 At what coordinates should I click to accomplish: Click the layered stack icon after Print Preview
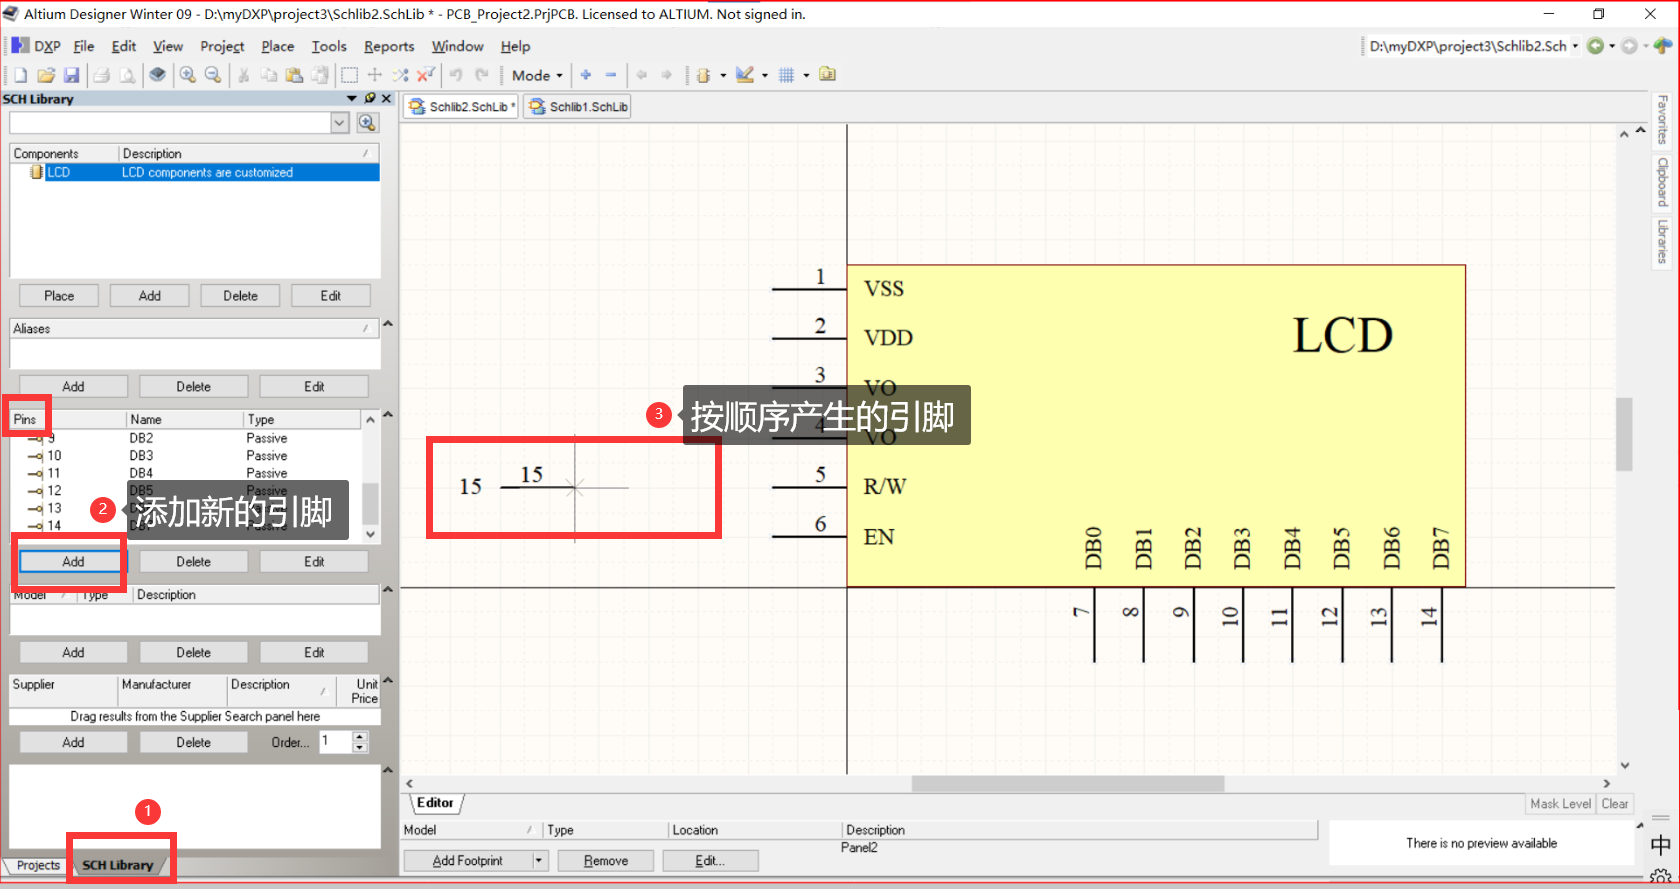[158, 75]
